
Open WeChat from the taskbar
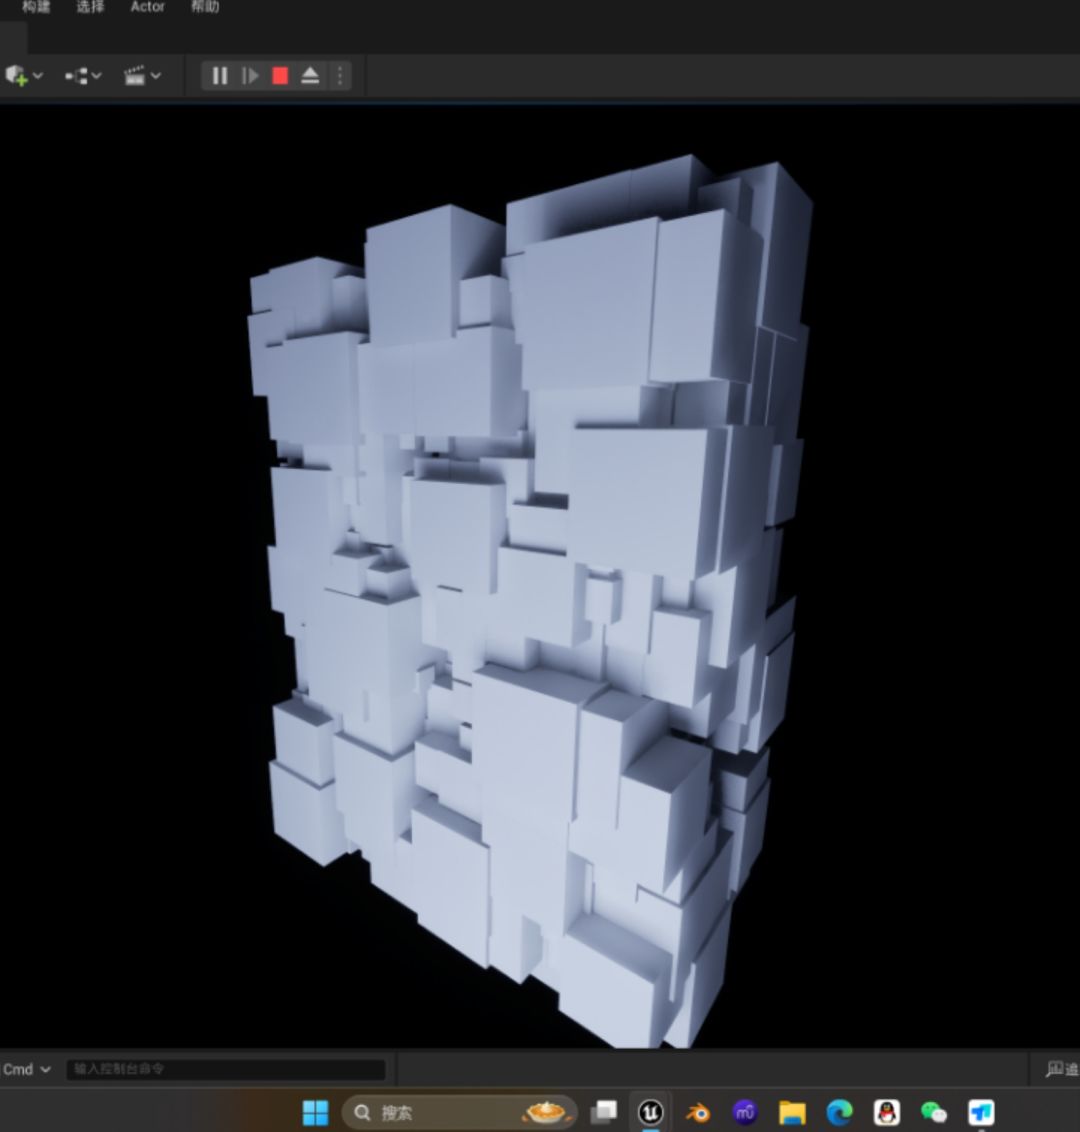point(933,1112)
